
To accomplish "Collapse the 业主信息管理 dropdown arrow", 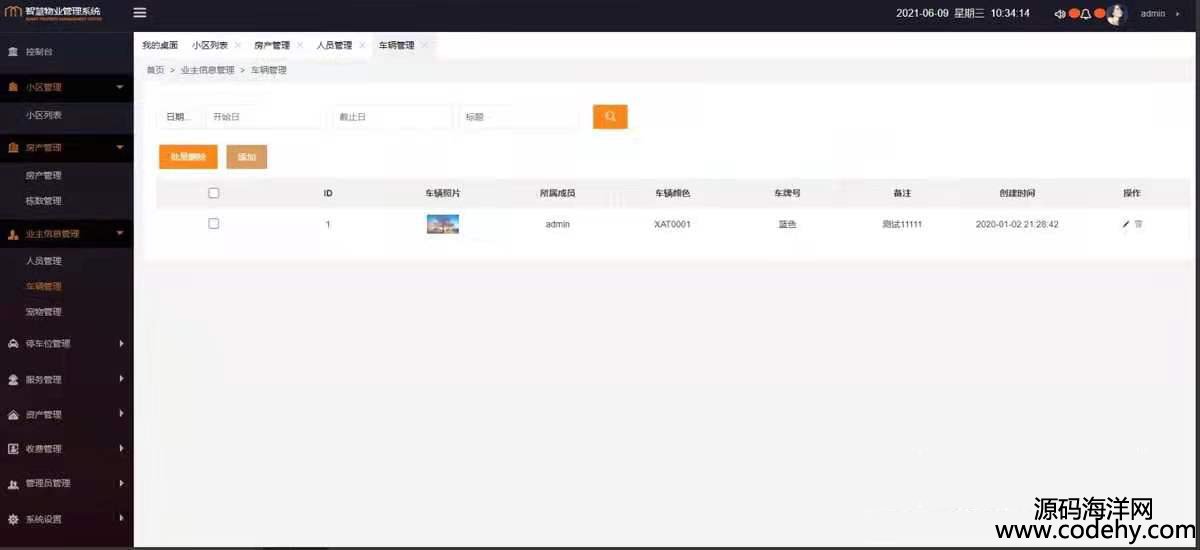I will [x=120, y=234].
